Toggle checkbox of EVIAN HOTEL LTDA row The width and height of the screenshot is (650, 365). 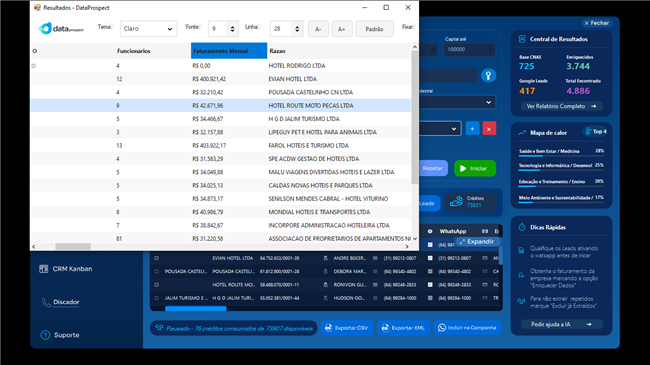coord(156,258)
